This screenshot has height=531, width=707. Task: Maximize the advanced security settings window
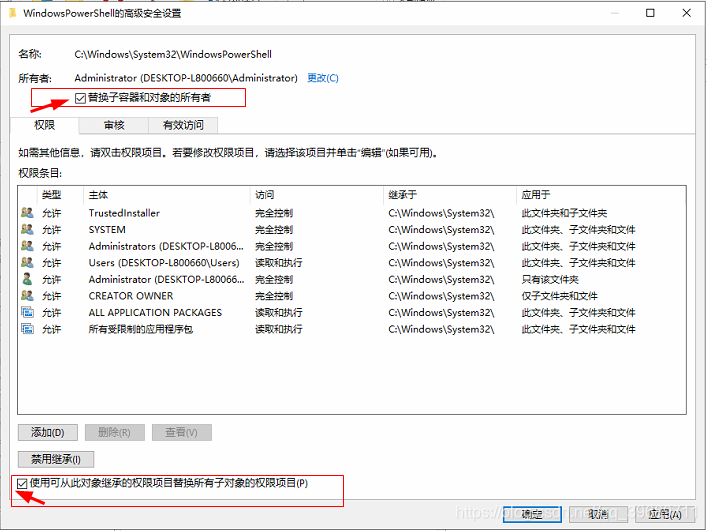click(x=650, y=13)
